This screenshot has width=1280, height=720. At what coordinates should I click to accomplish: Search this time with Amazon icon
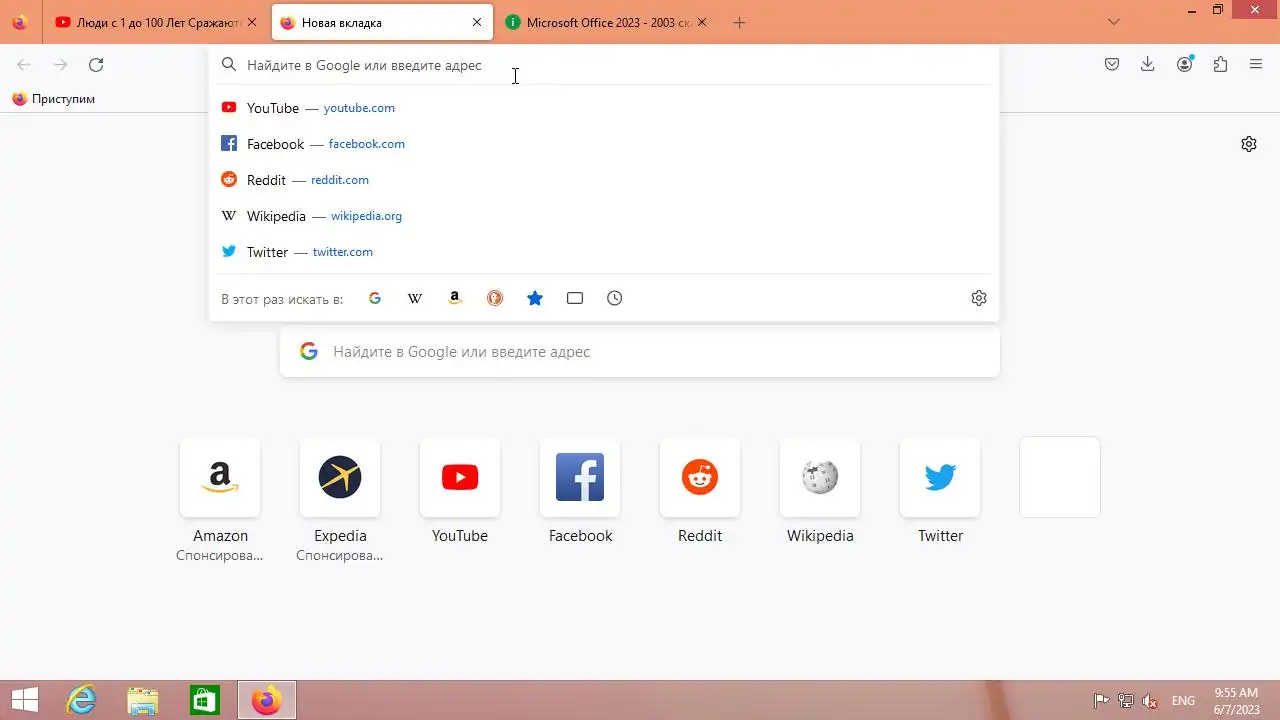[x=455, y=298]
